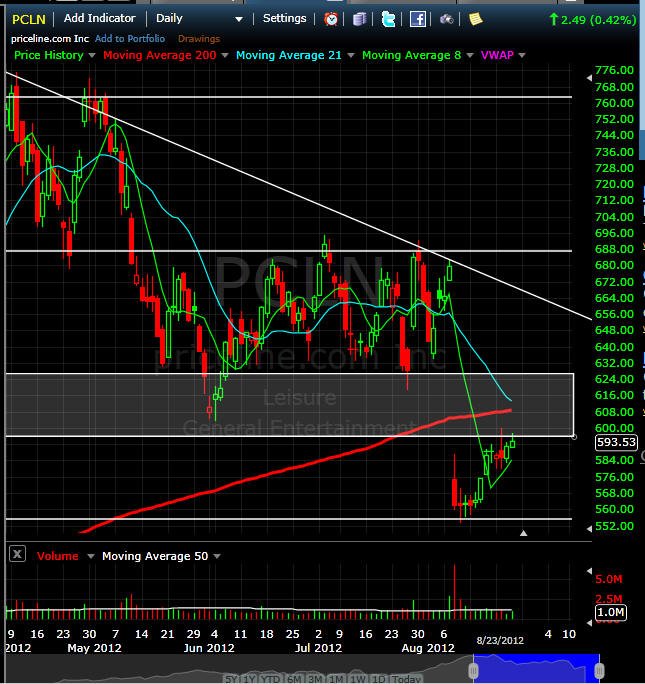This screenshot has height=684, width=645.
Task: Set range to YTD
Action: (x=270, y=679)
